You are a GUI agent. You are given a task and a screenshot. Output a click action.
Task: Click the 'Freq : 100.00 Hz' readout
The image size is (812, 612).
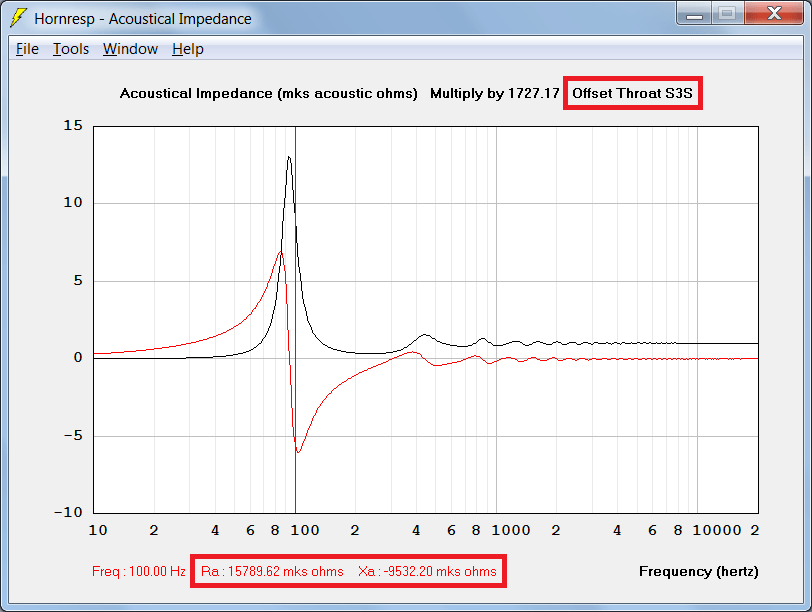(x=138, y=572)
